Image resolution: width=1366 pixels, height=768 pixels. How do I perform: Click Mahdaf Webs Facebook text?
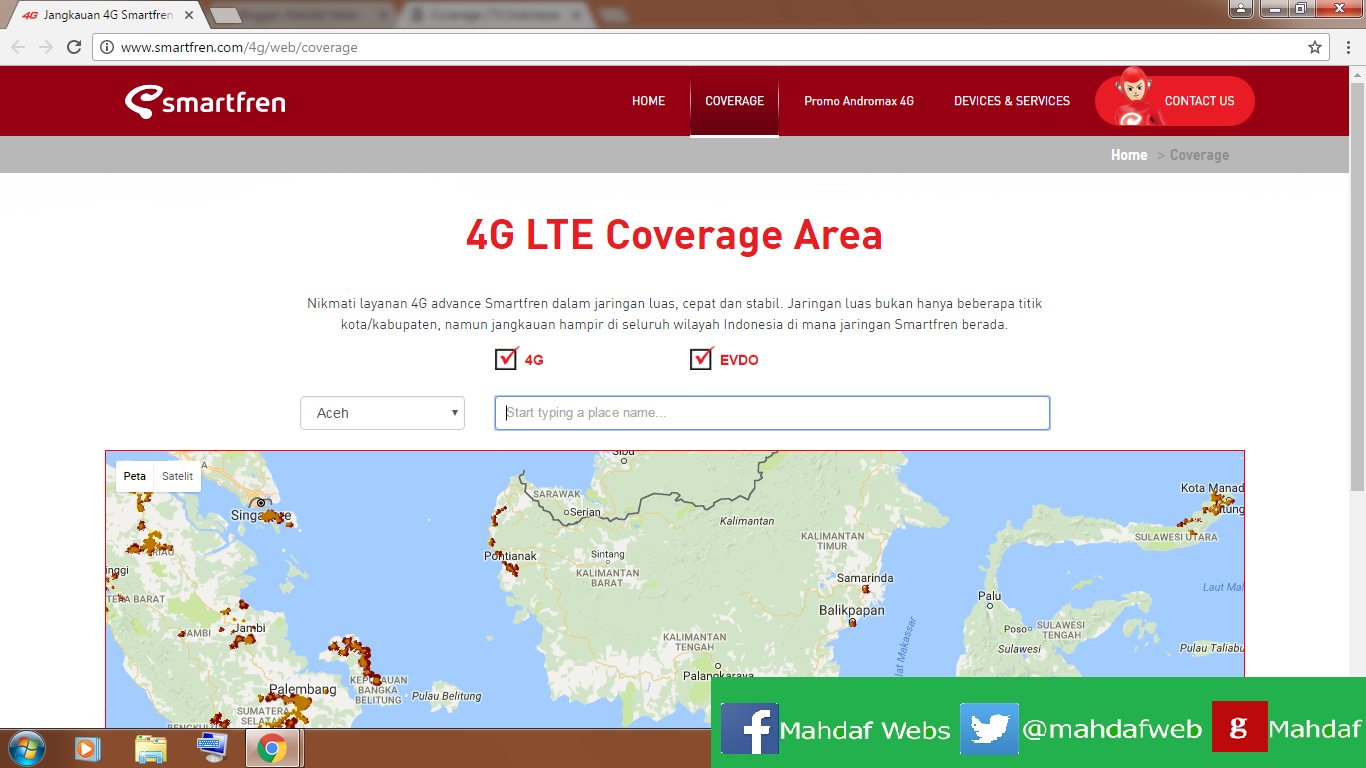tap(865, 730)
